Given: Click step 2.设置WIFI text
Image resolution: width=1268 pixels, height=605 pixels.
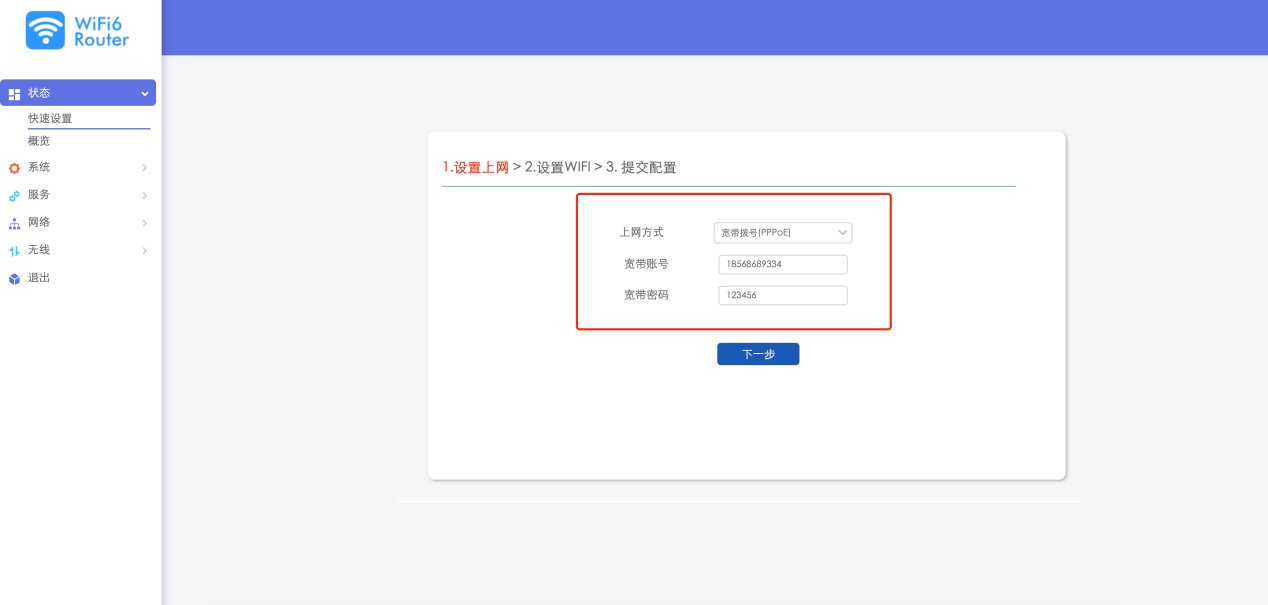Looking at the screenshot, I should pos(557,167).
